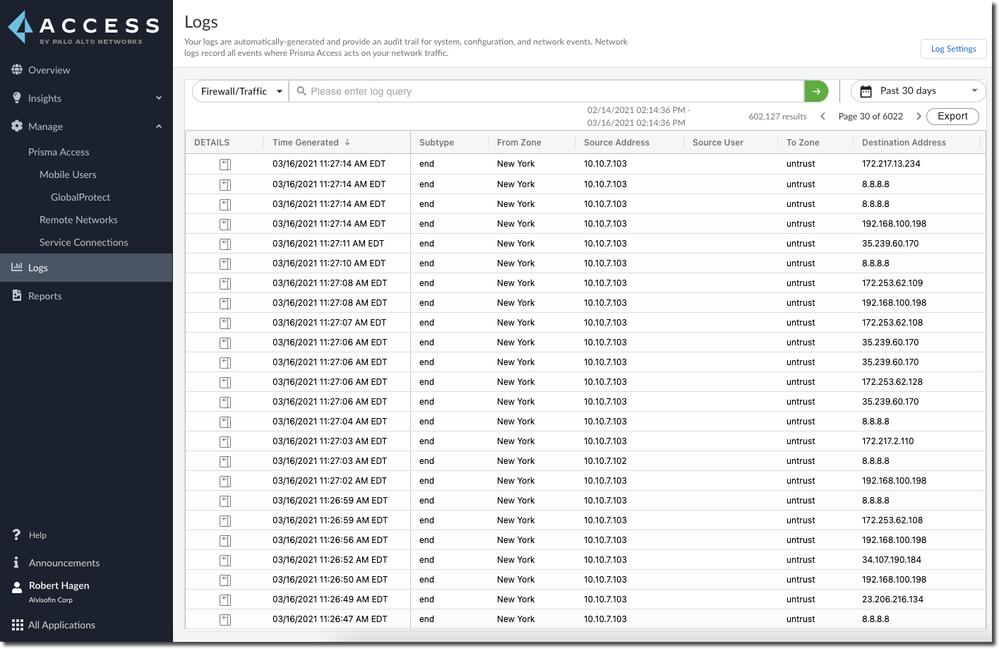Open details icon for 10.10.7.102 source row

tap(225, 461)
